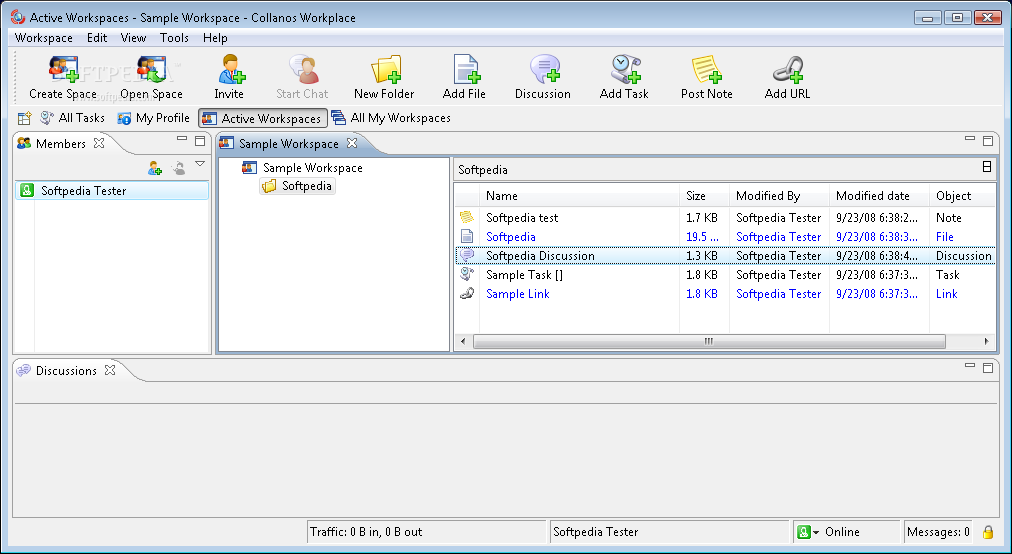The height and width of the screenshot is (554, 1012).
Task: Close the Sample Workspace tab
Action: tap(352, 143)
